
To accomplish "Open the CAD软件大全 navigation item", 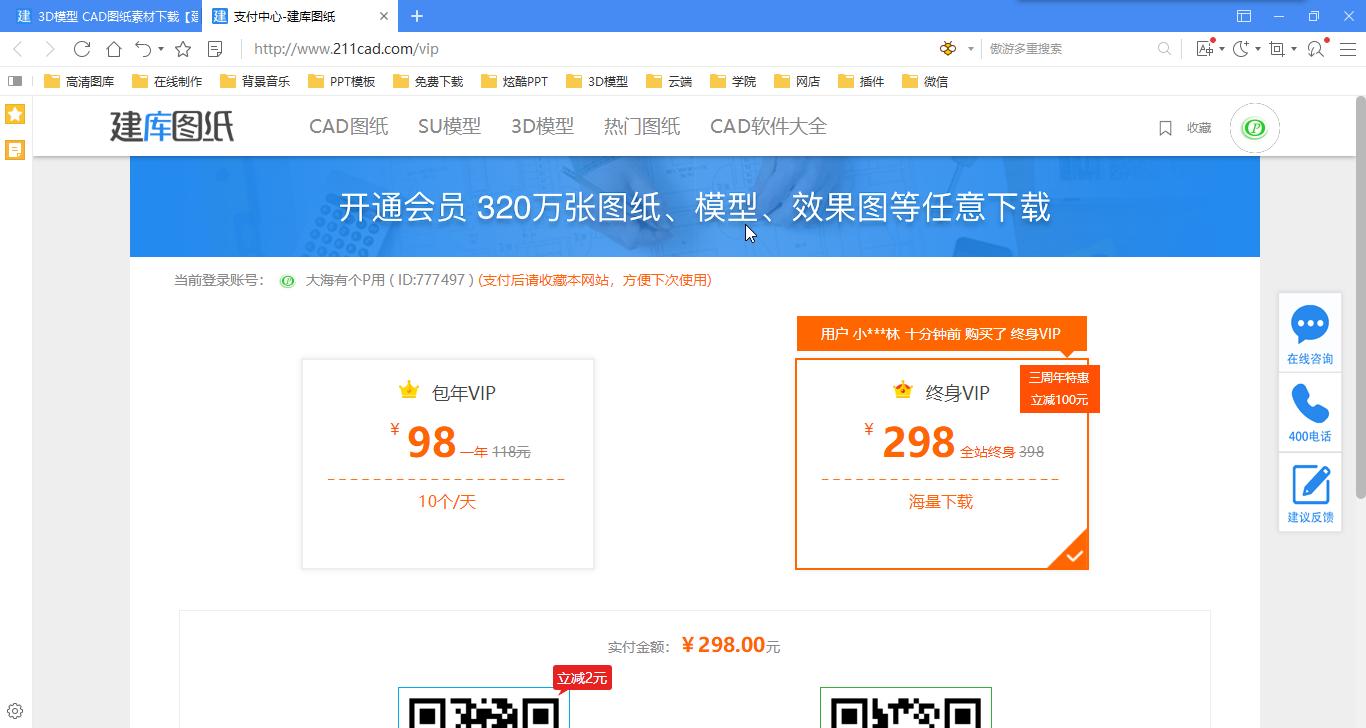I will (x=768, y=126).
